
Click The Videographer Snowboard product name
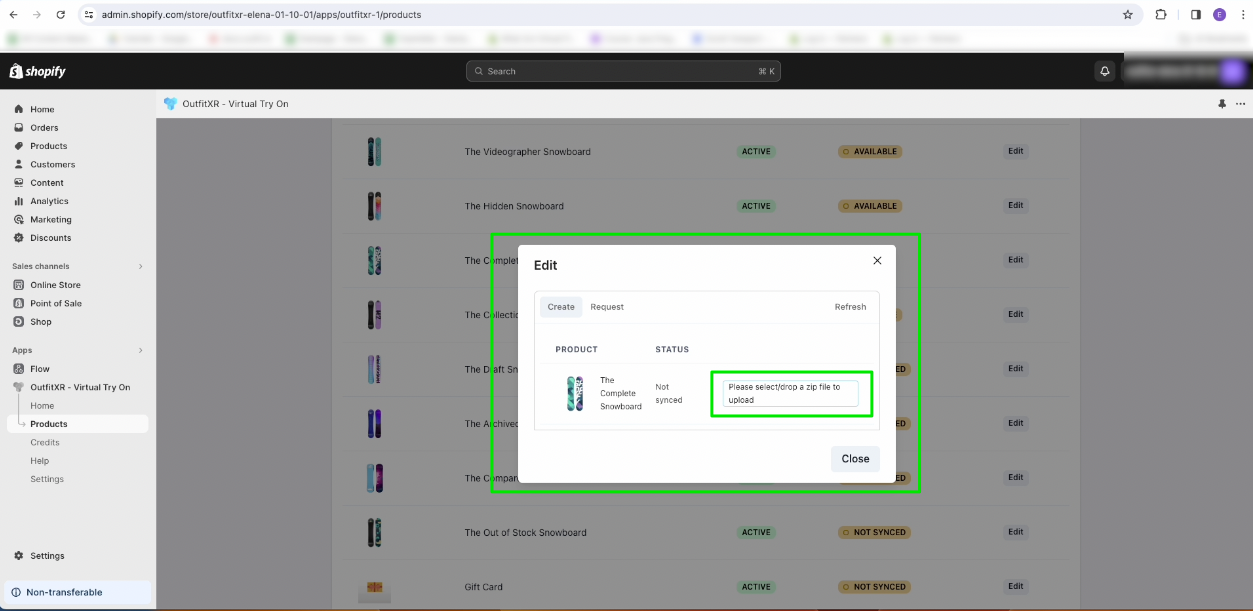click(527, 152)
